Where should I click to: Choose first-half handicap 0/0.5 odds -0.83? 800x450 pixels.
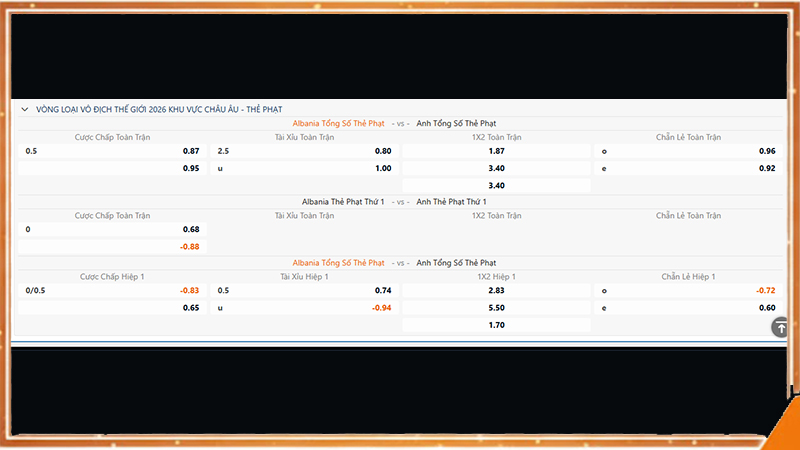(190, 290)
